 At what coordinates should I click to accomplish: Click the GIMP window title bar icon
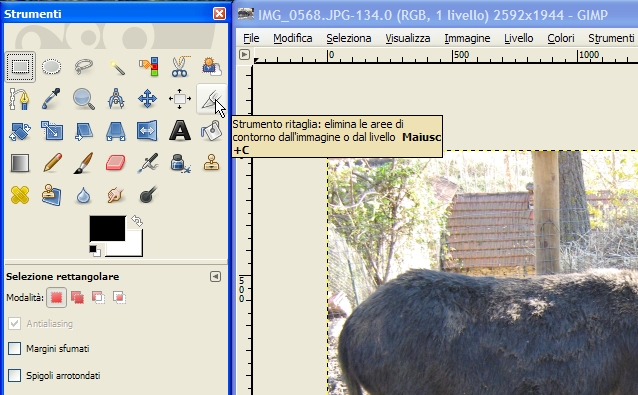246,14
